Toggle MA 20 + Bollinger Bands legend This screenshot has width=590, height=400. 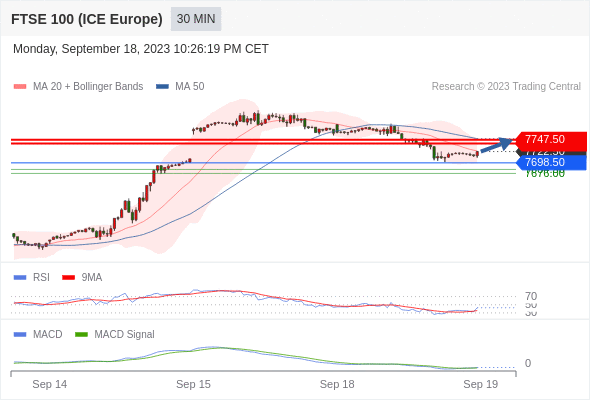(78, 87)
